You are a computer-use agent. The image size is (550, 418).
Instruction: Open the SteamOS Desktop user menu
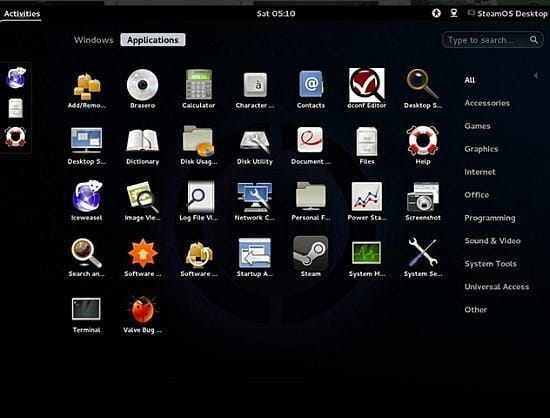point(508,14)
